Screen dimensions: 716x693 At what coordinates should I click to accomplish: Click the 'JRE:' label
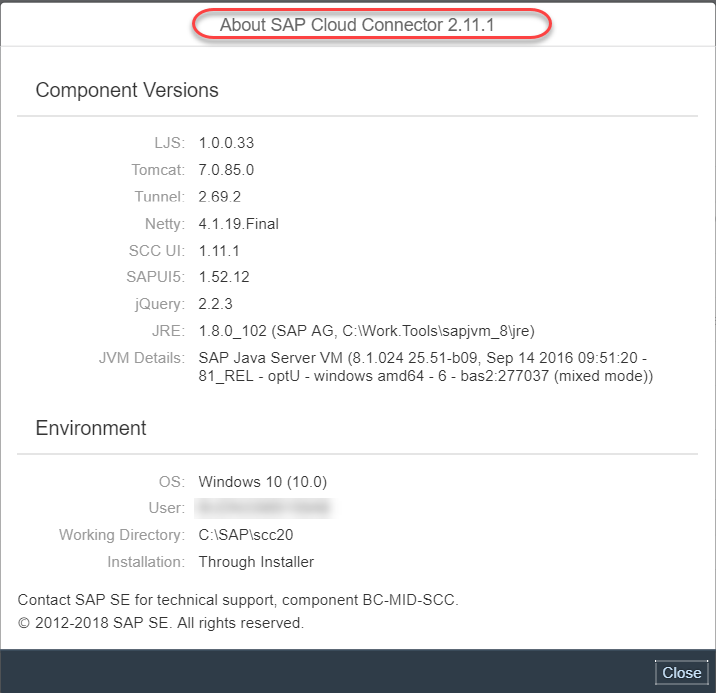coord(168,331)
